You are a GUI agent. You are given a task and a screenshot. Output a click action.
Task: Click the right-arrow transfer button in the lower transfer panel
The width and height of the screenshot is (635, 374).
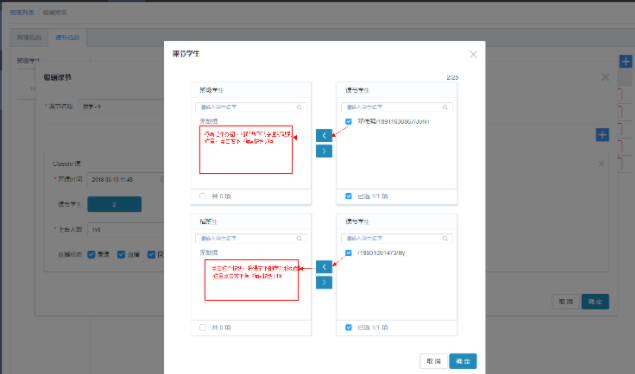[324, 283]
